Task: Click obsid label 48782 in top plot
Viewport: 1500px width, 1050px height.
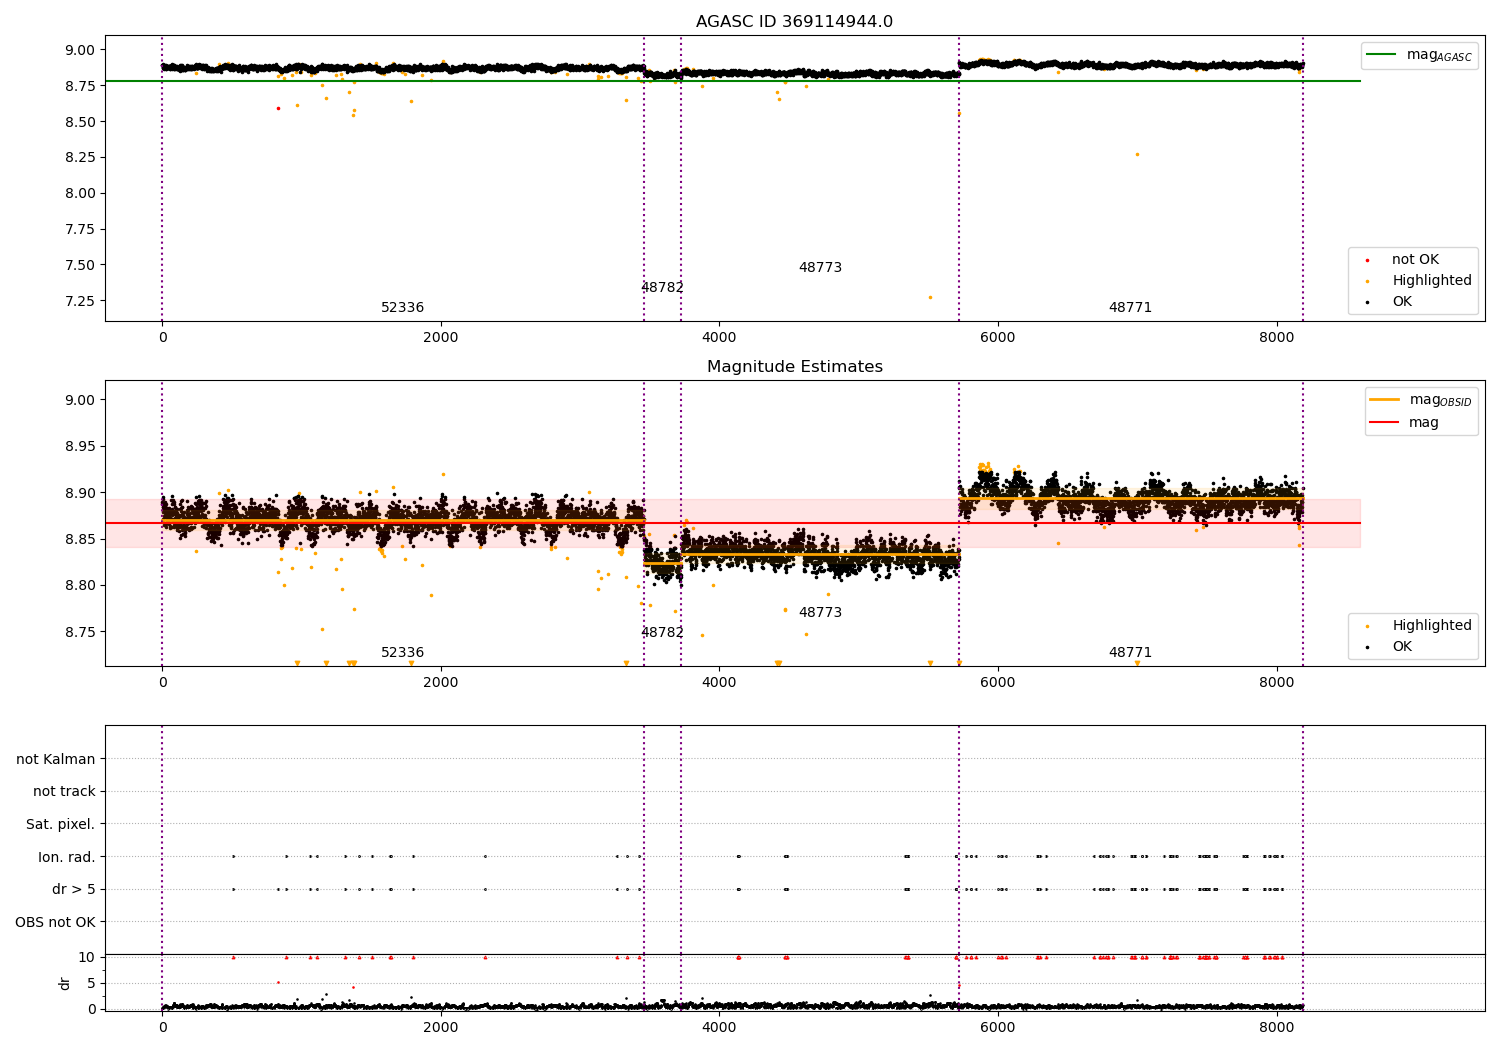Action: 662,288
